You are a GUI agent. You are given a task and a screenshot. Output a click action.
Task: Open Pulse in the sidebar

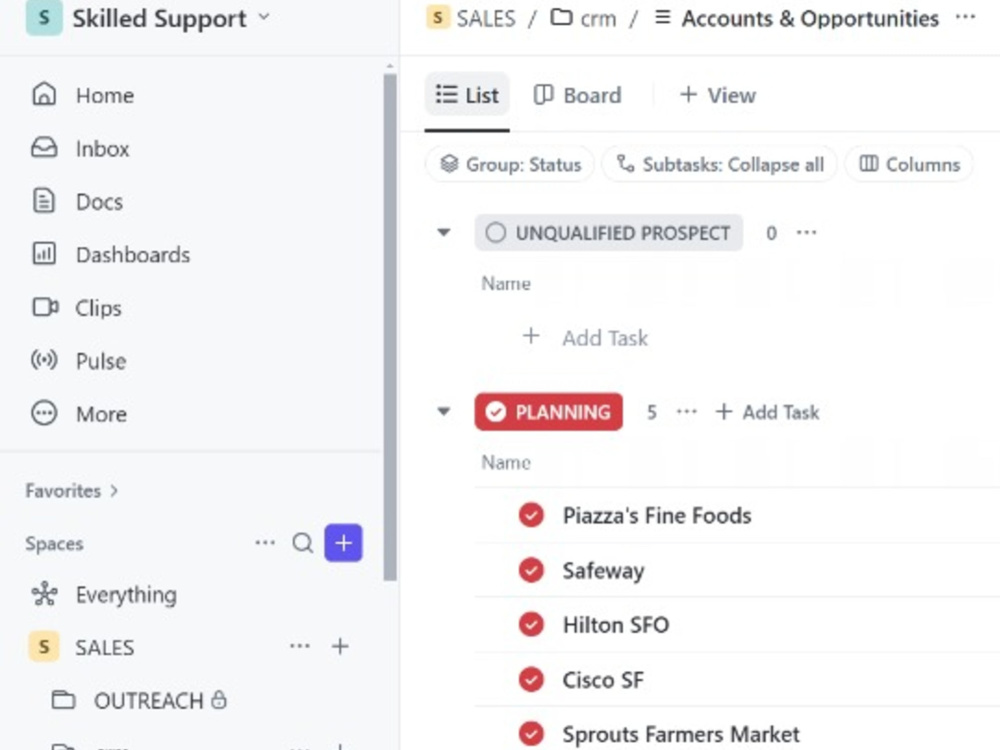pos(78,360)
